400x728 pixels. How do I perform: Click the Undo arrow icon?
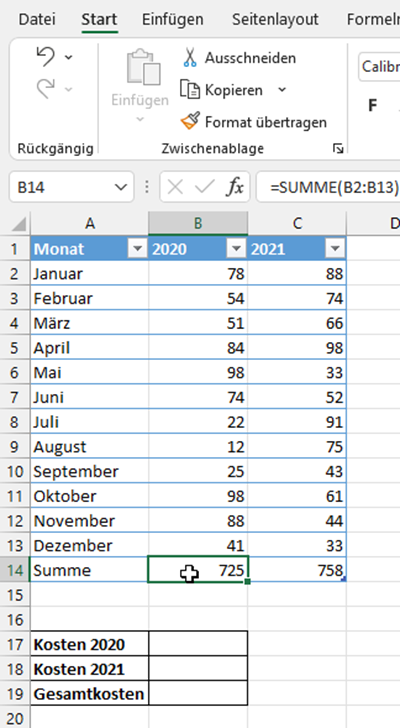[45, 57]
